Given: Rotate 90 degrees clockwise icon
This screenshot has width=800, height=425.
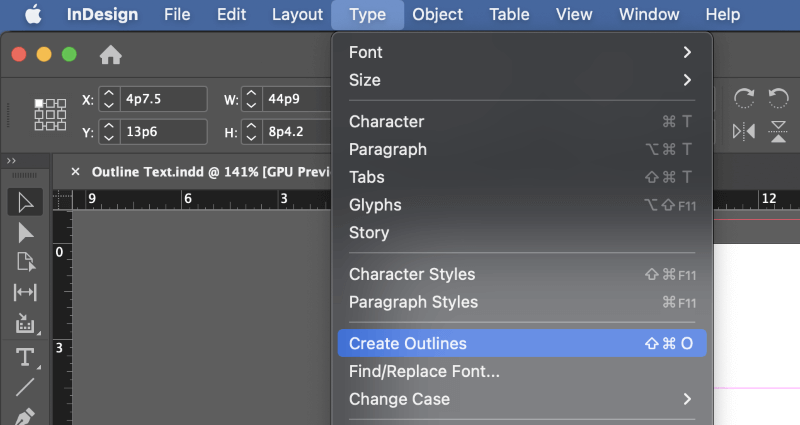Looking at the screenshot, I should (744, 98).
